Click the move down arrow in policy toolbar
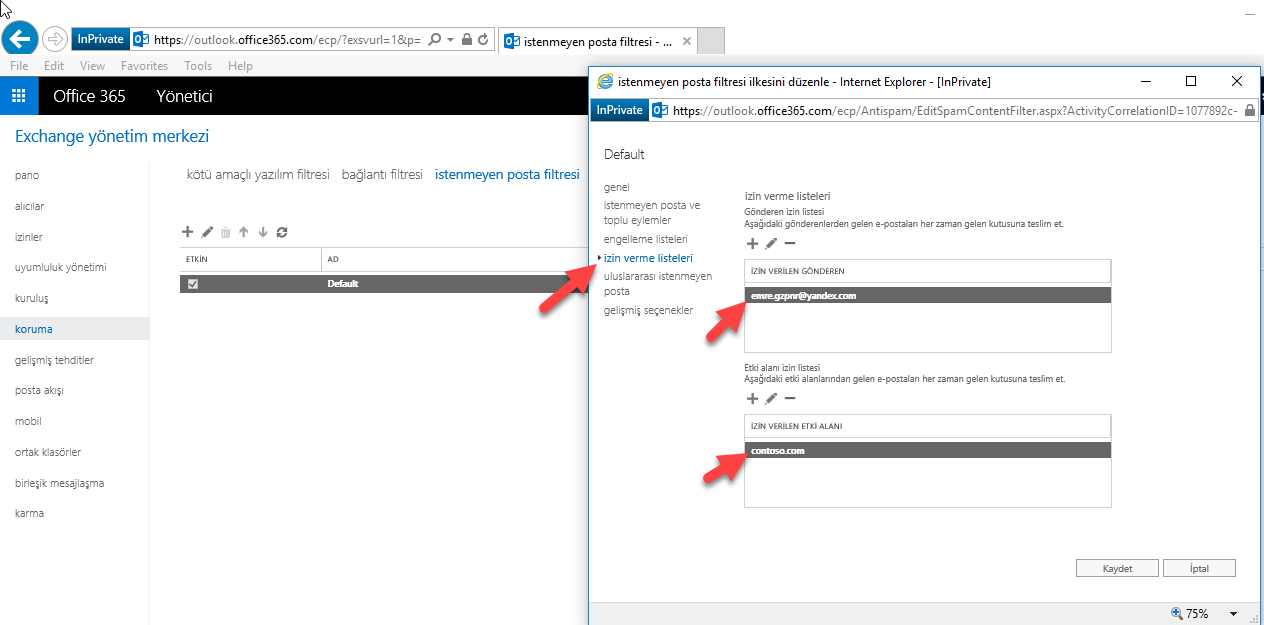This screenshot has height=625, width=1264. click(x=263, y=232)
